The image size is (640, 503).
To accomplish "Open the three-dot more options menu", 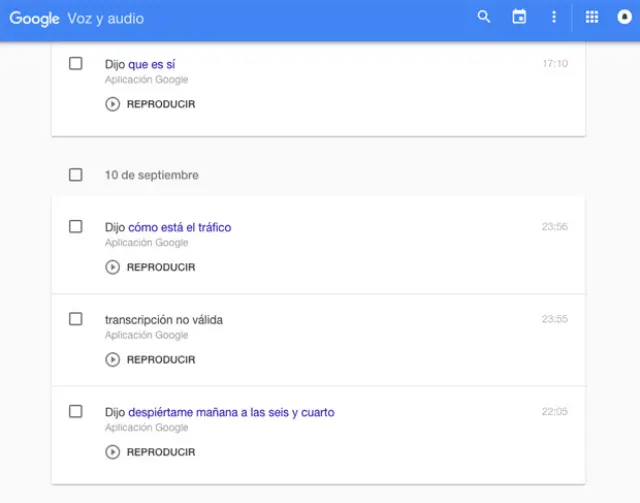I will (x=554, y=17).
